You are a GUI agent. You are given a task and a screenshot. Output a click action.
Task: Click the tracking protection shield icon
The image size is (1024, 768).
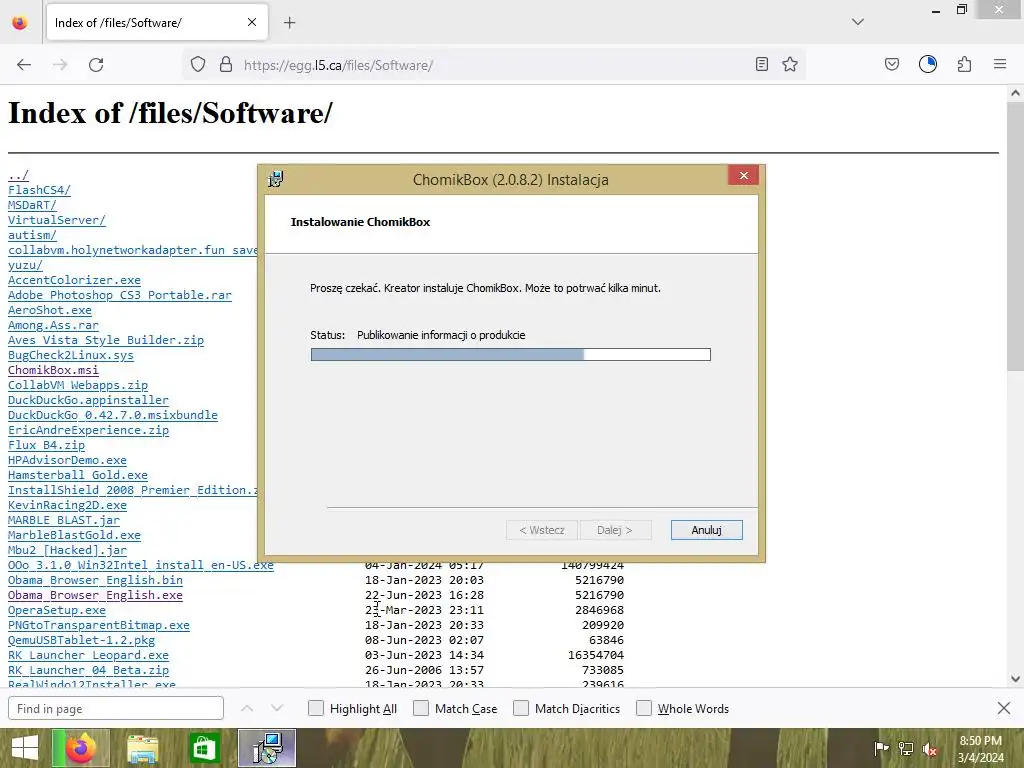[x=198, y=65]
